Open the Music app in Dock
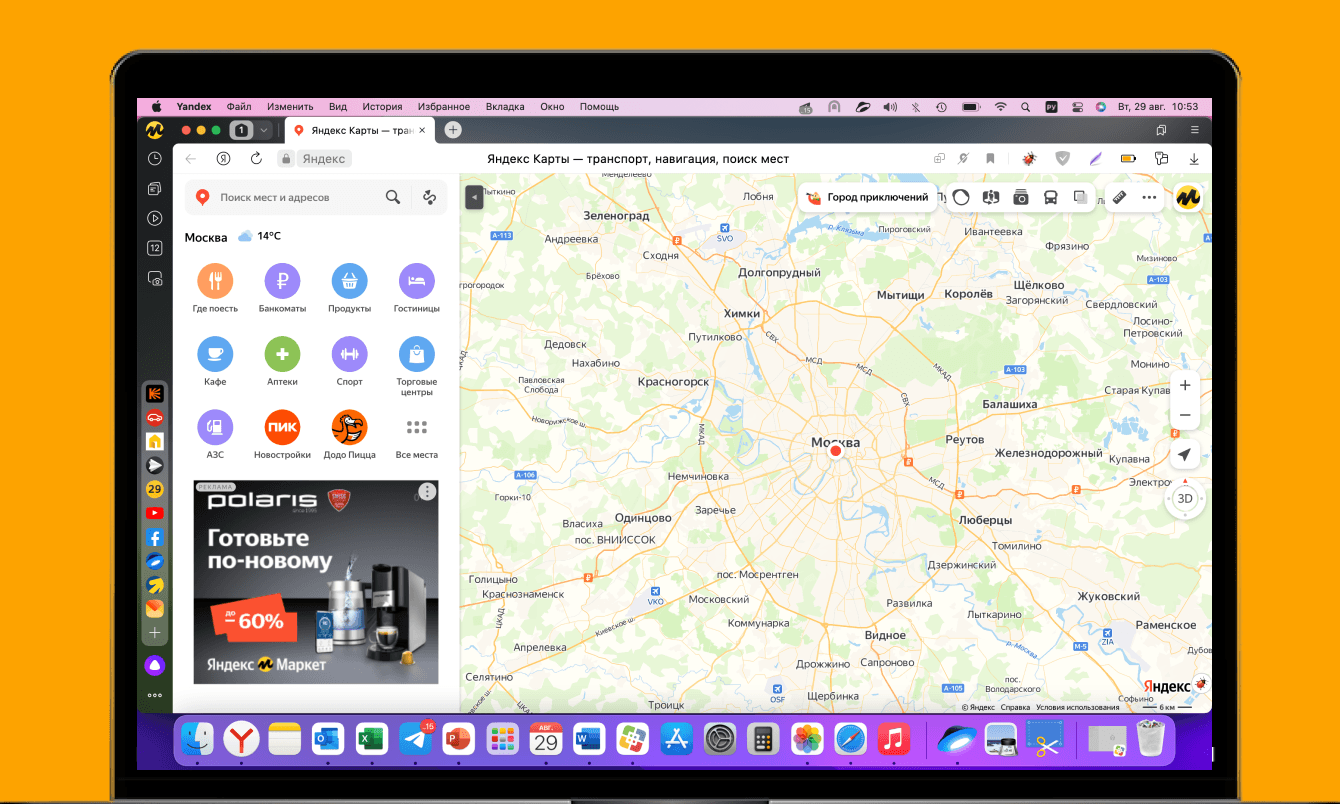The height and width of the screenshot is (804, 1340). pyautogui.click(x=893, y=740)
